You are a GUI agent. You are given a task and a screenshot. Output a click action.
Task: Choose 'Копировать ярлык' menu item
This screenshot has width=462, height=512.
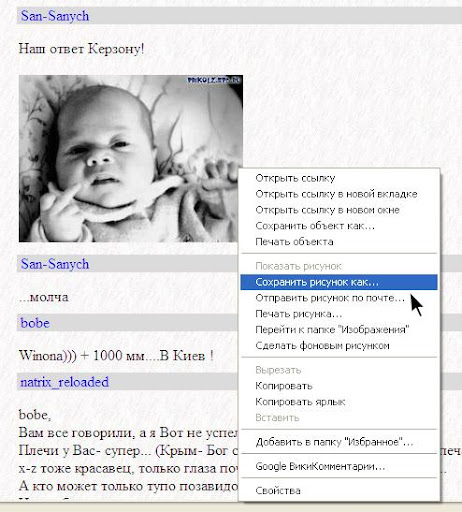tap(339, 402)
